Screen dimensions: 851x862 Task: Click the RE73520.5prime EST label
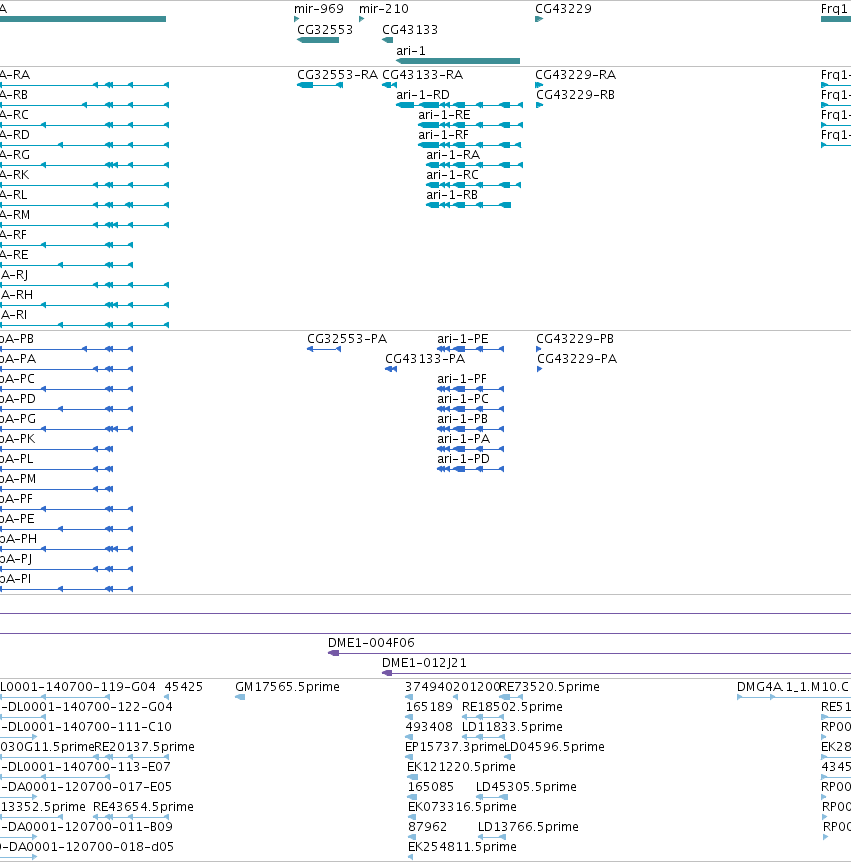[x=549, y=687]
